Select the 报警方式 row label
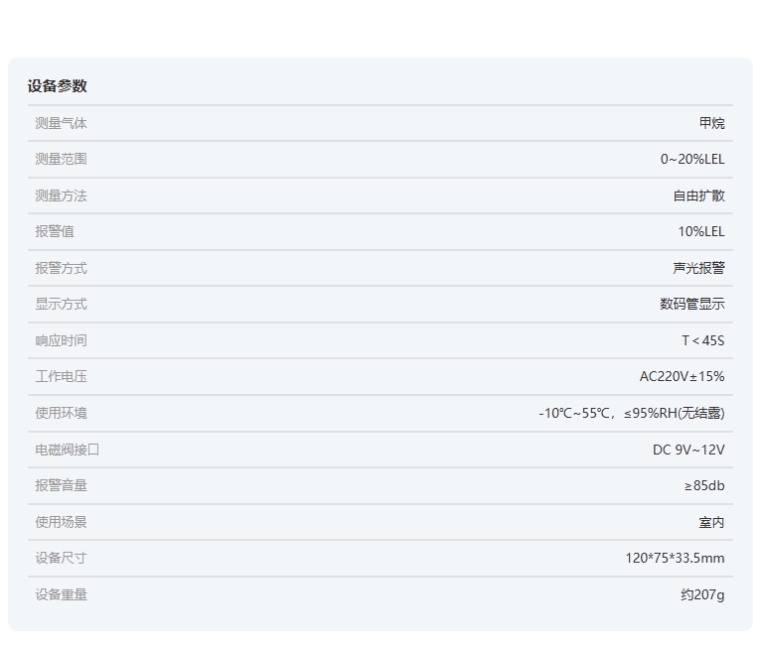760x647 pixels. click(x=61, y=268)
